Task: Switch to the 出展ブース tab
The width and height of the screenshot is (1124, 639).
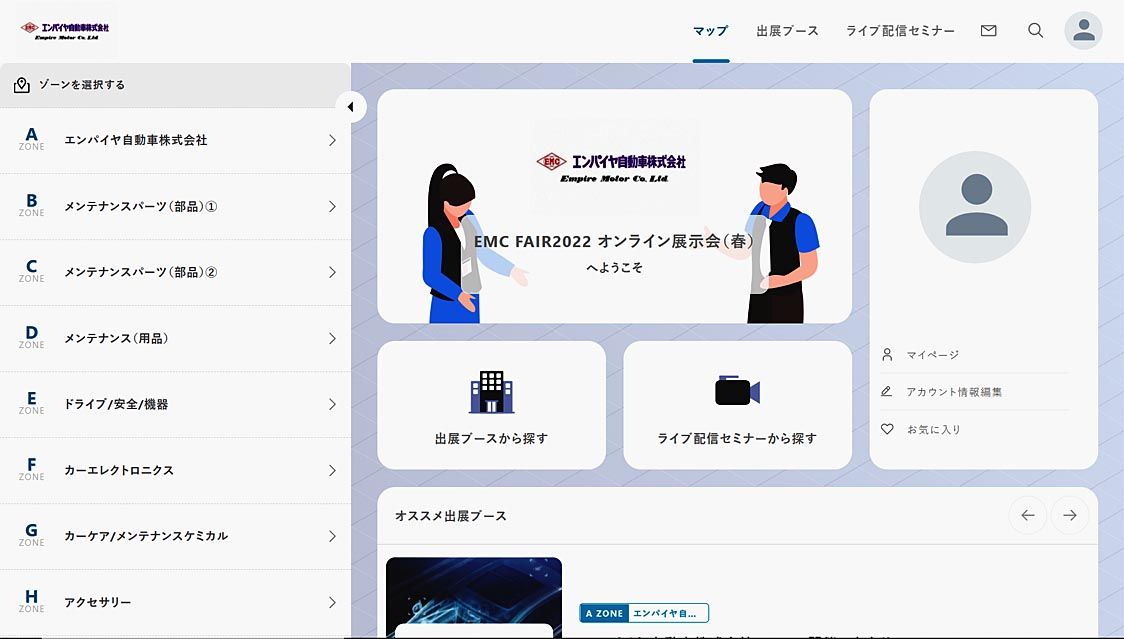Action: tap(787, 31)
